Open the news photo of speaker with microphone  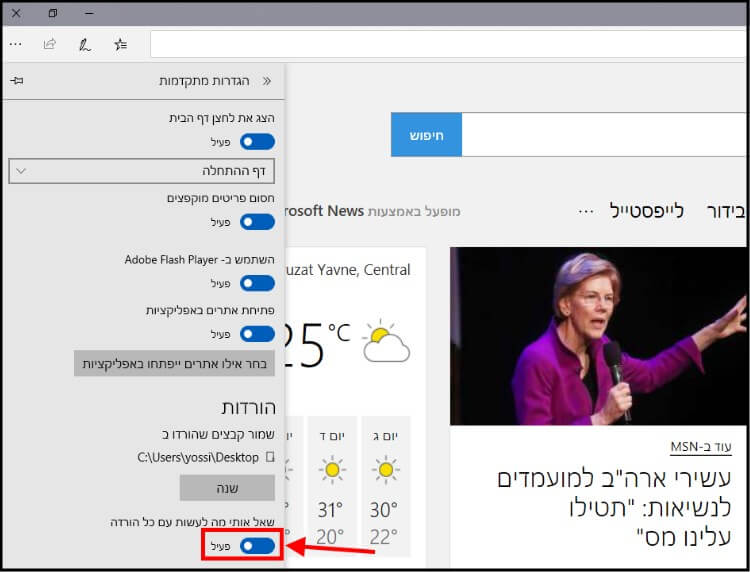[598, 336]
